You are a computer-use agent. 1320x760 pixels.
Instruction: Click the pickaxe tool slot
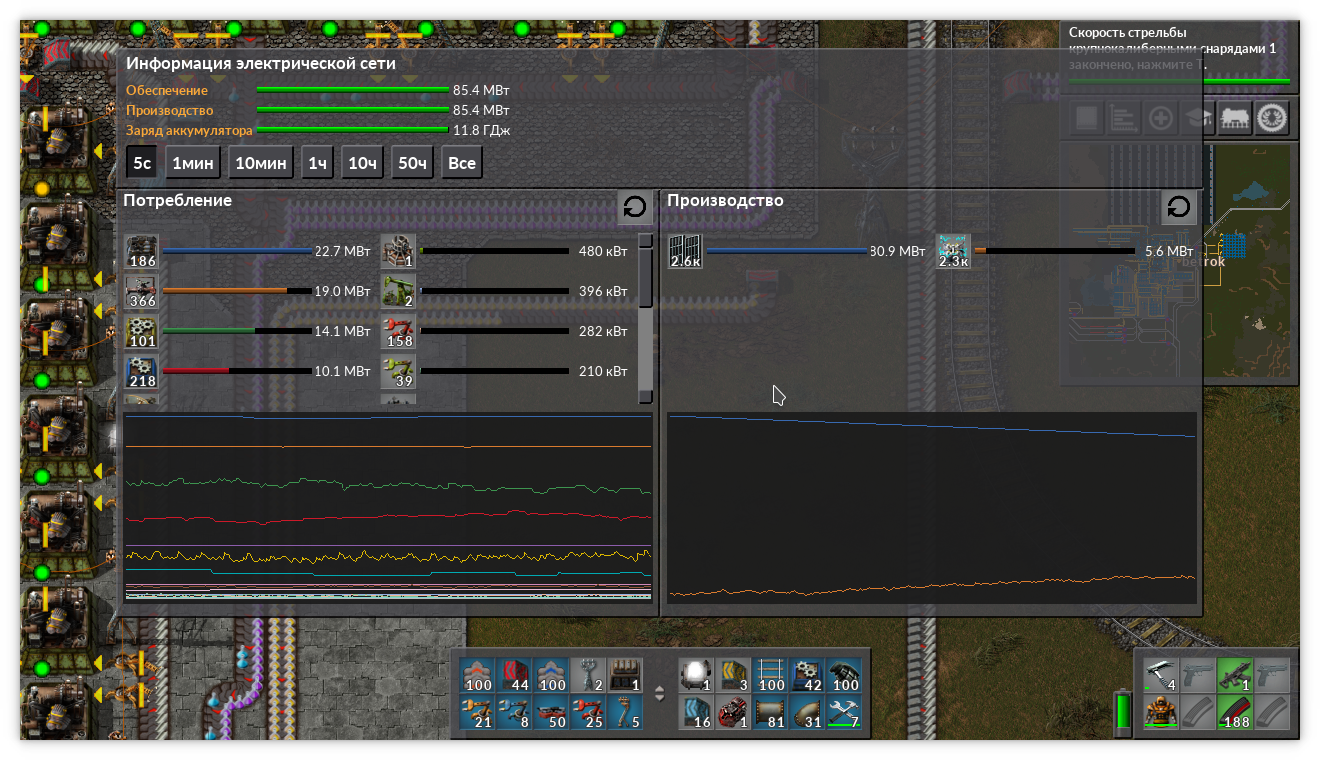[x=1160, y=675]
